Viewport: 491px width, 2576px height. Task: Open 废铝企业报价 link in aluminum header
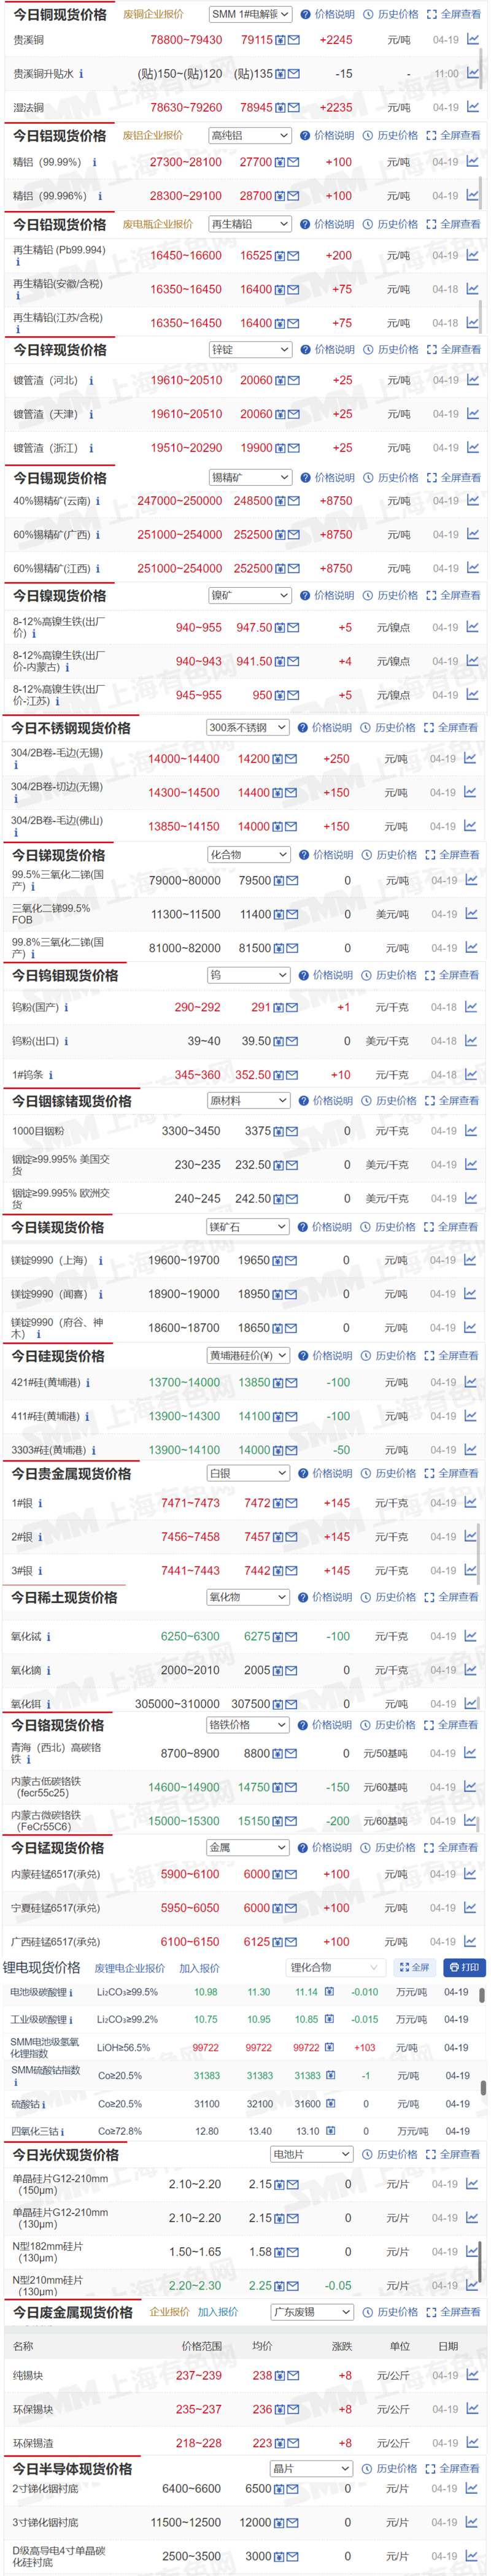[153, 135]
